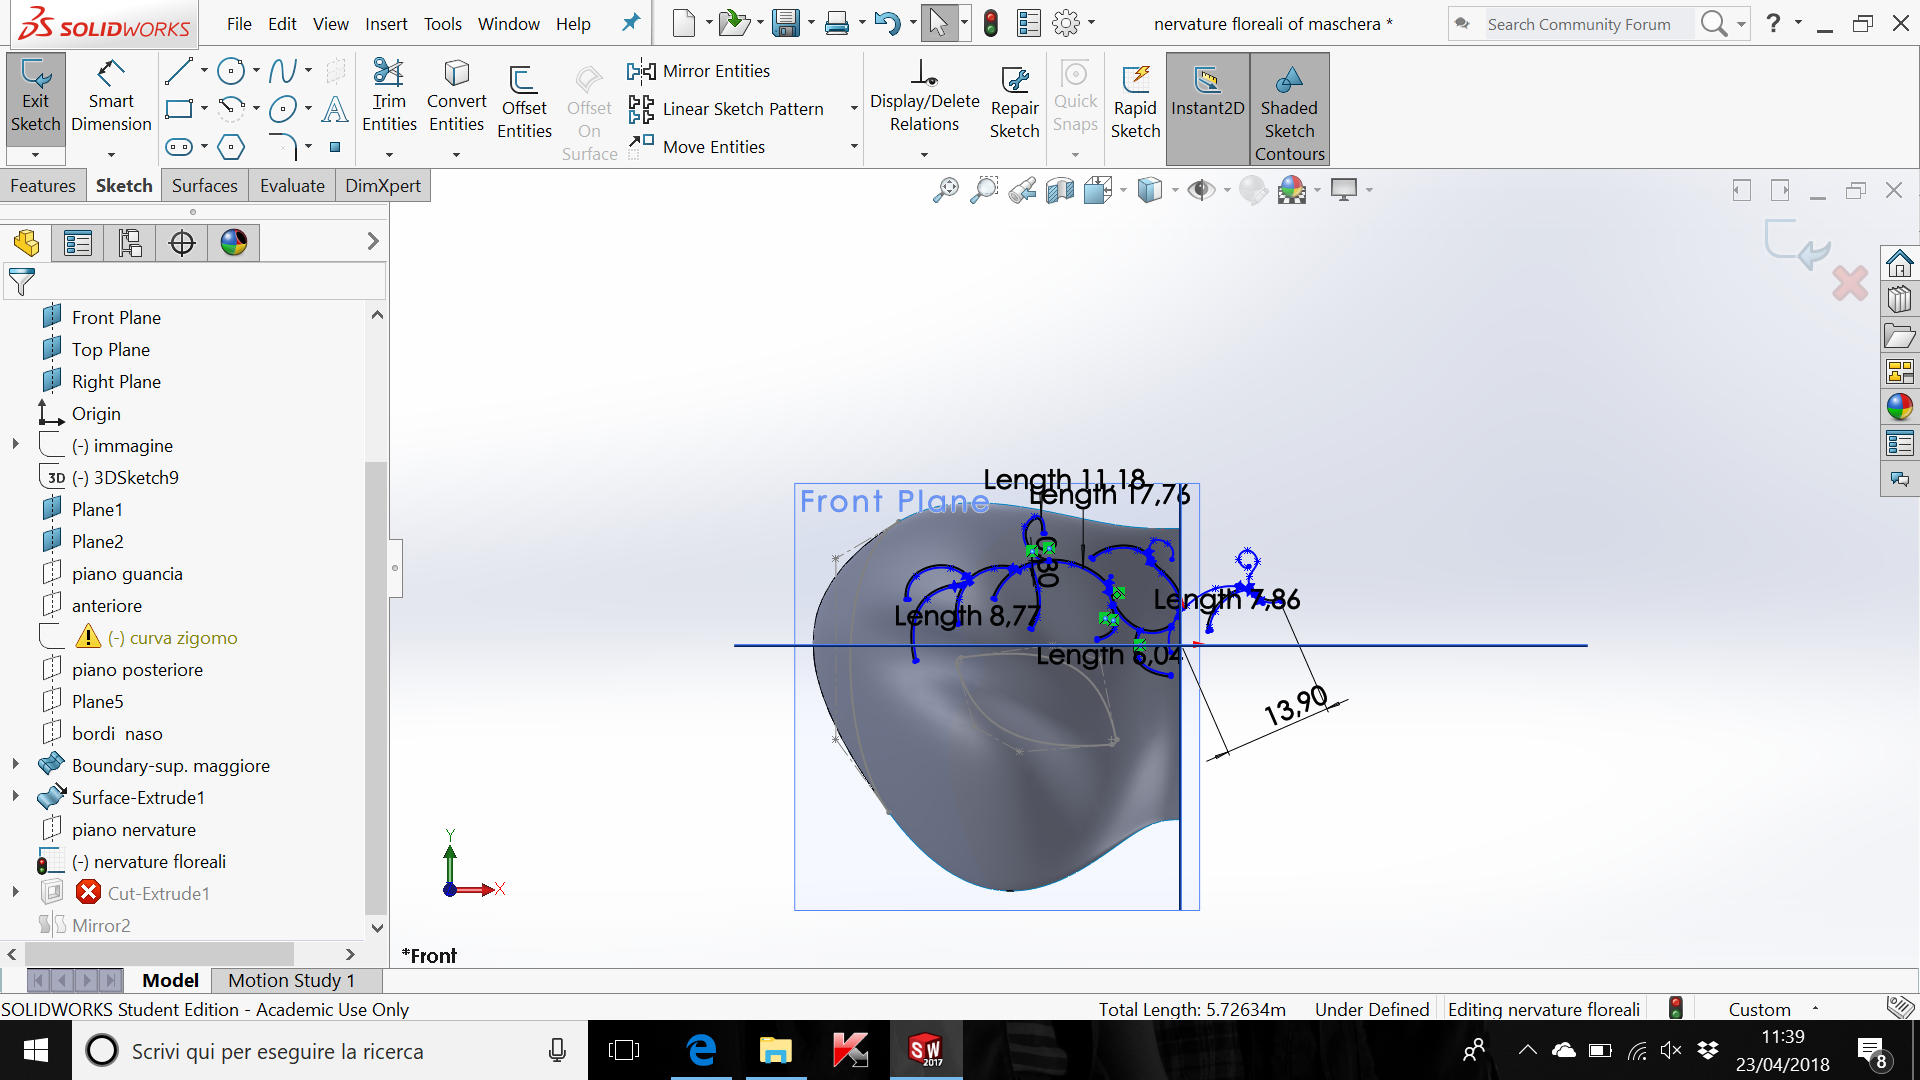
Task: Click the Quick Snaps tool
Action: [1075, 99]
